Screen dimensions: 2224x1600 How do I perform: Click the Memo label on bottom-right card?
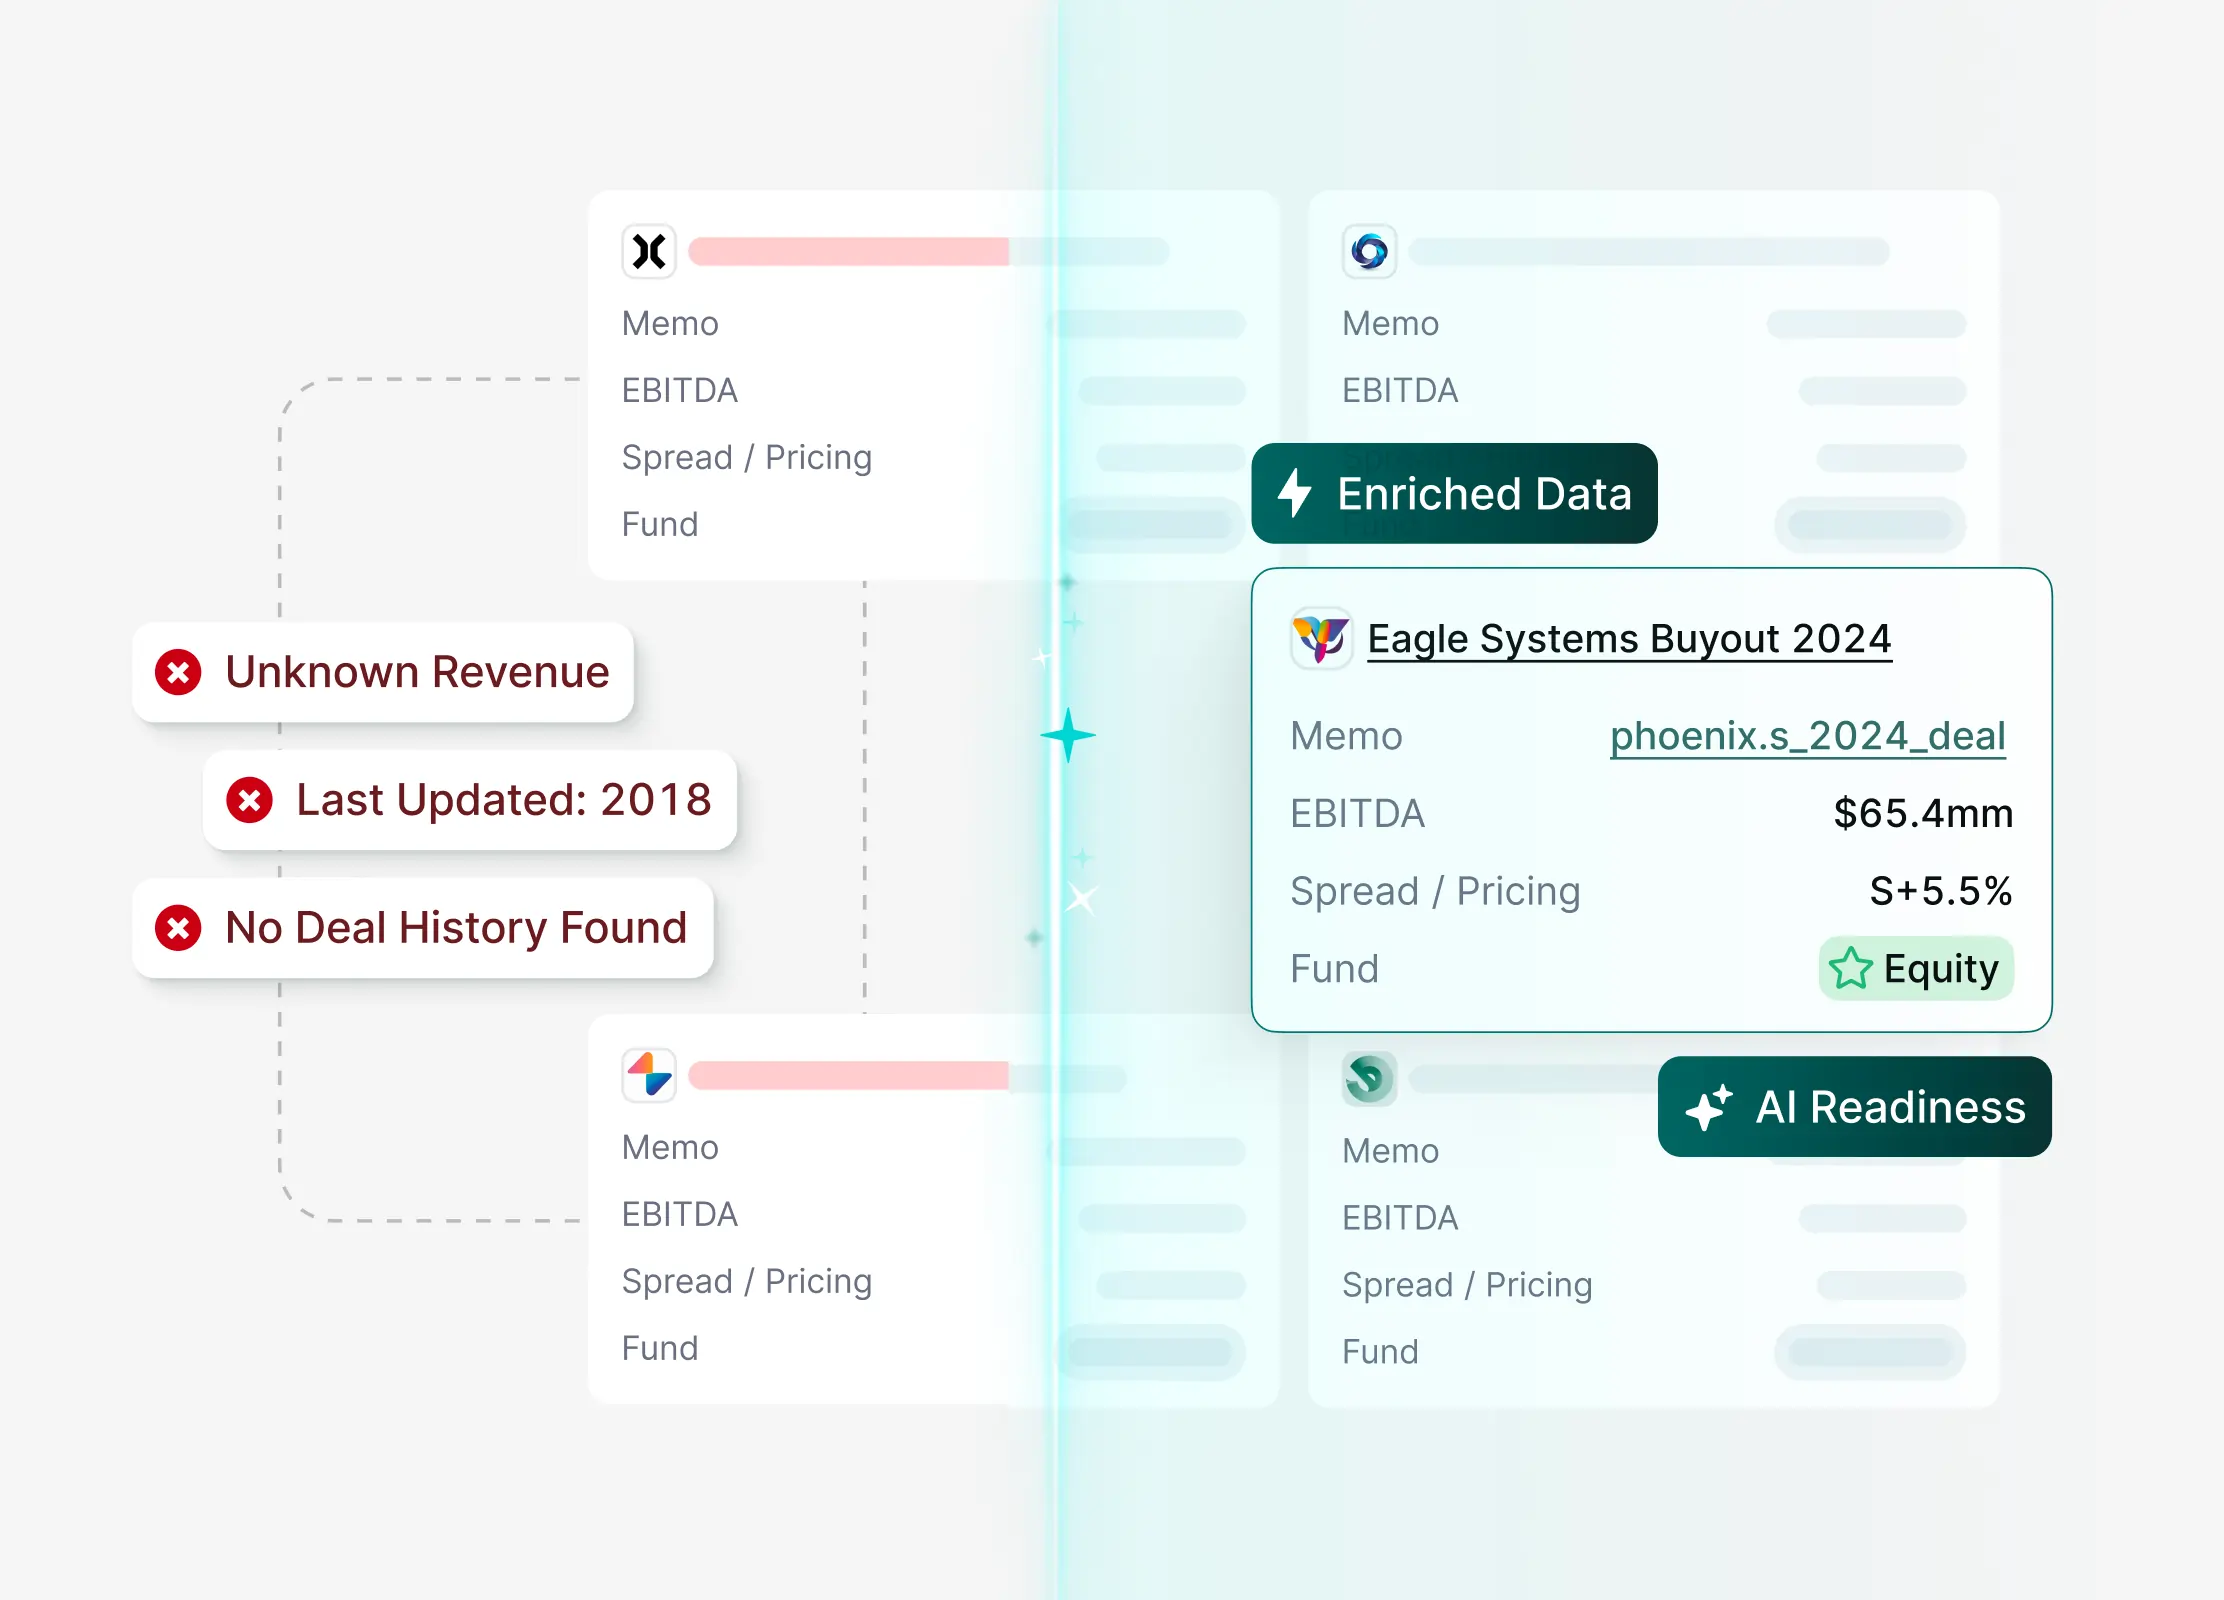(1390, 1152)
